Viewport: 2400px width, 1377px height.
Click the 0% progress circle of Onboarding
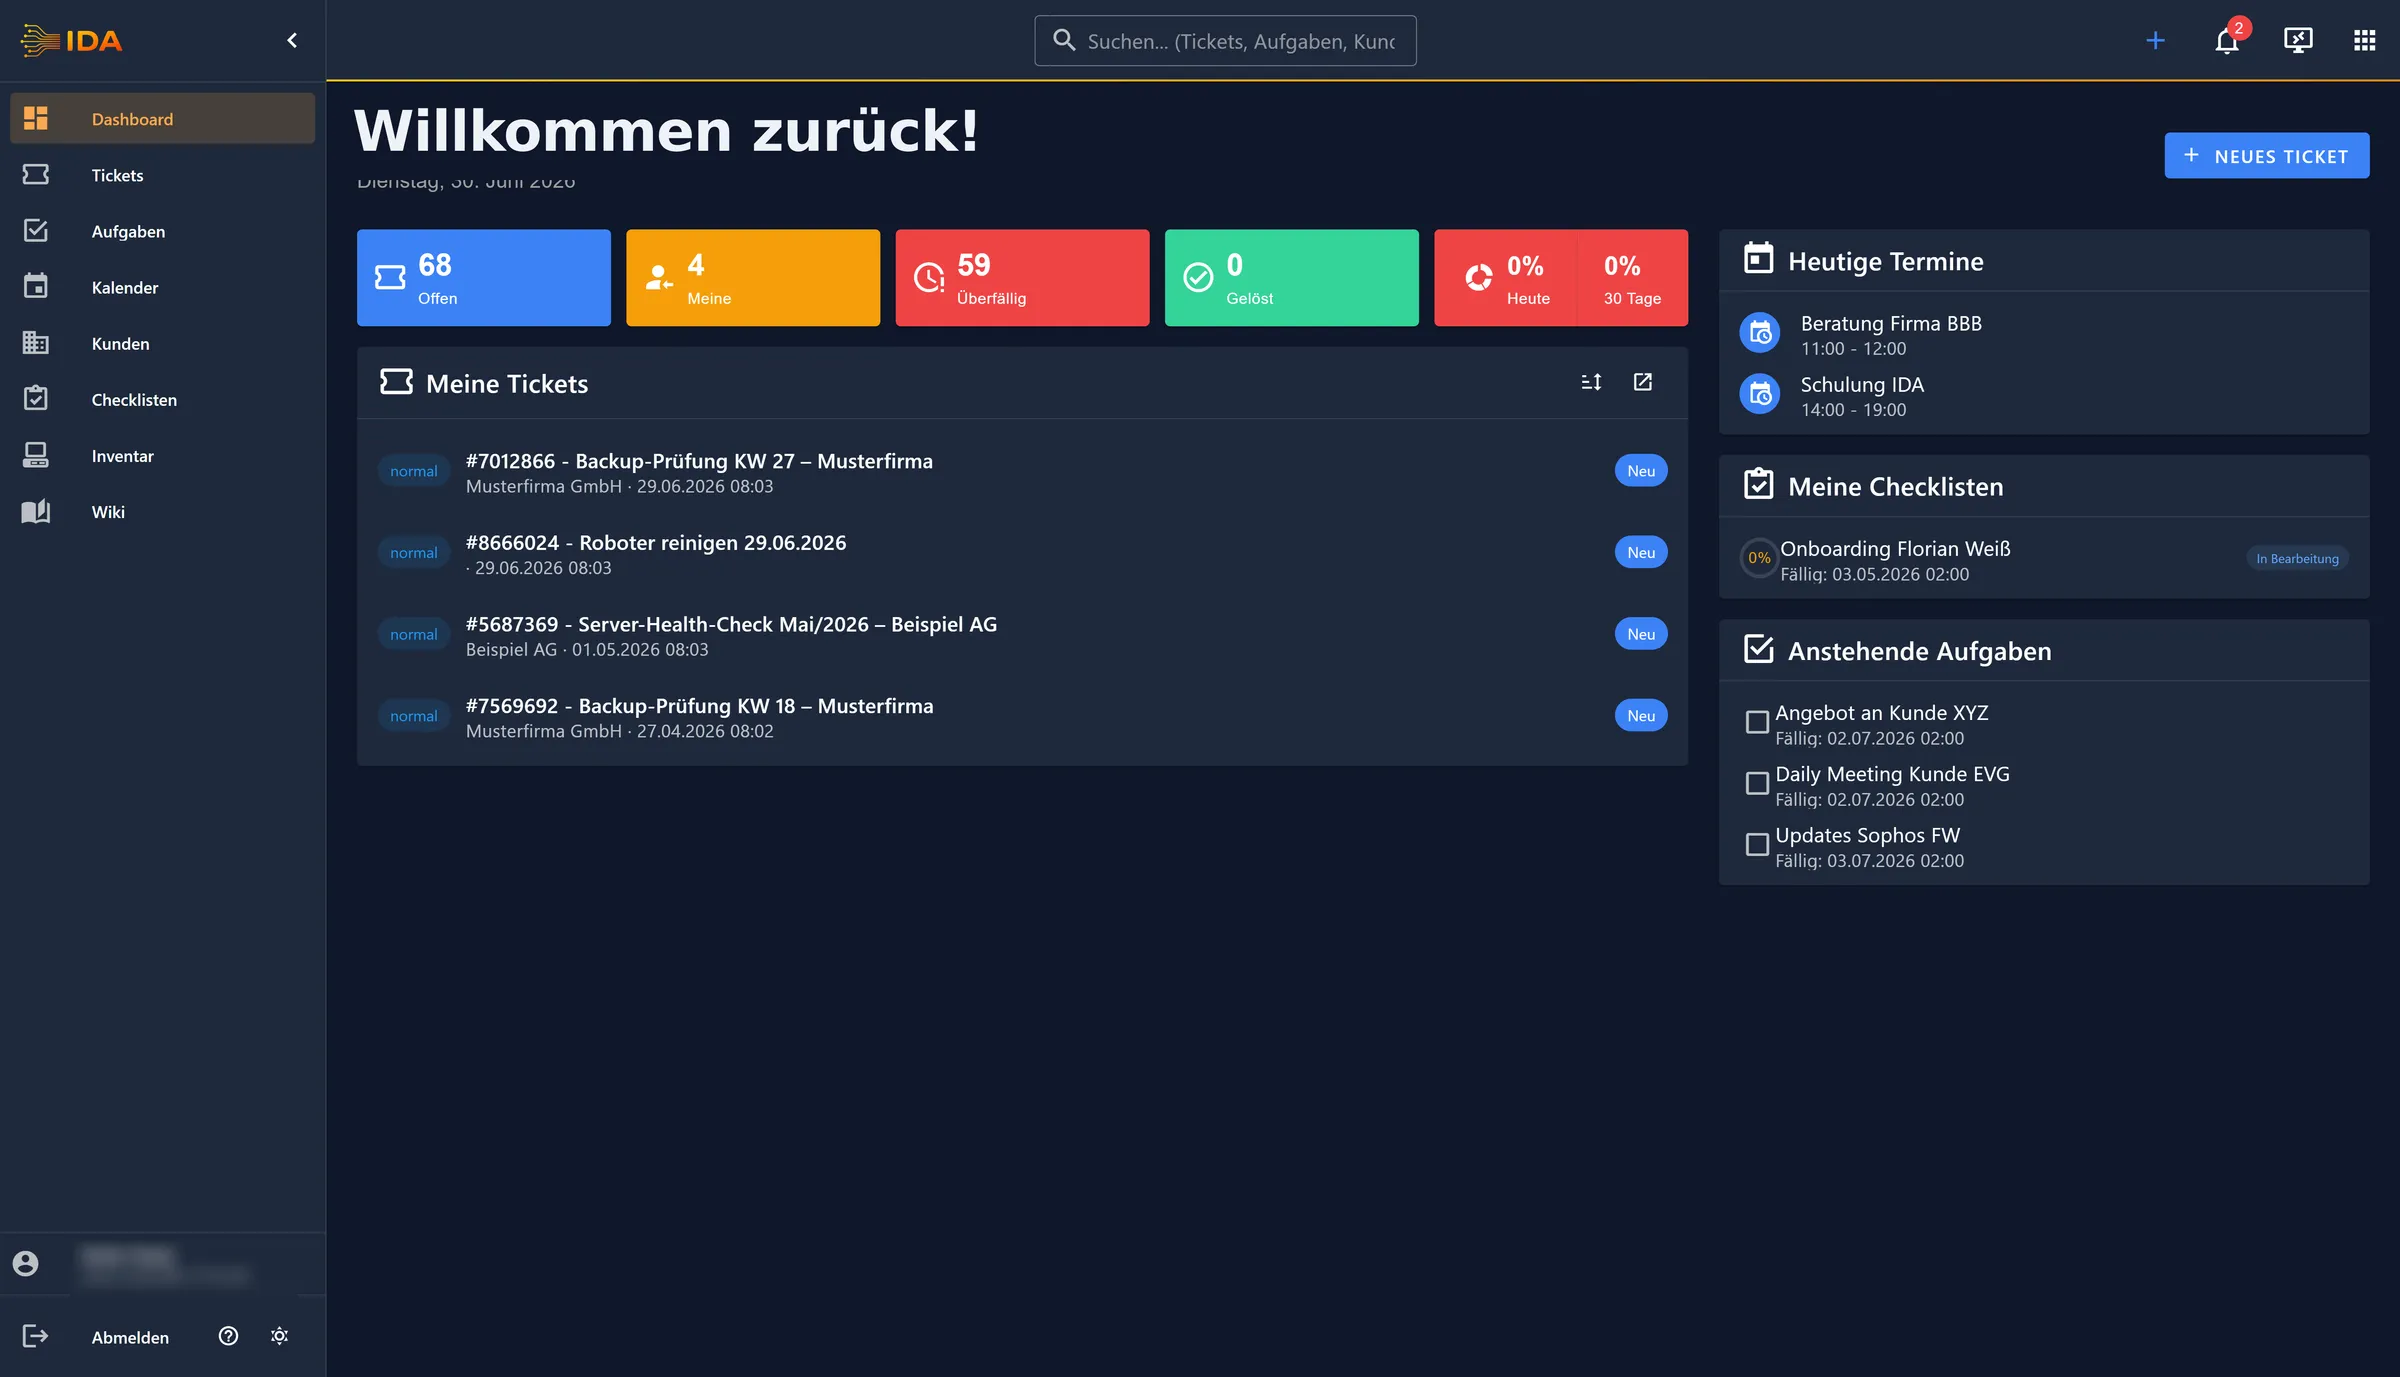point(1759,558)
